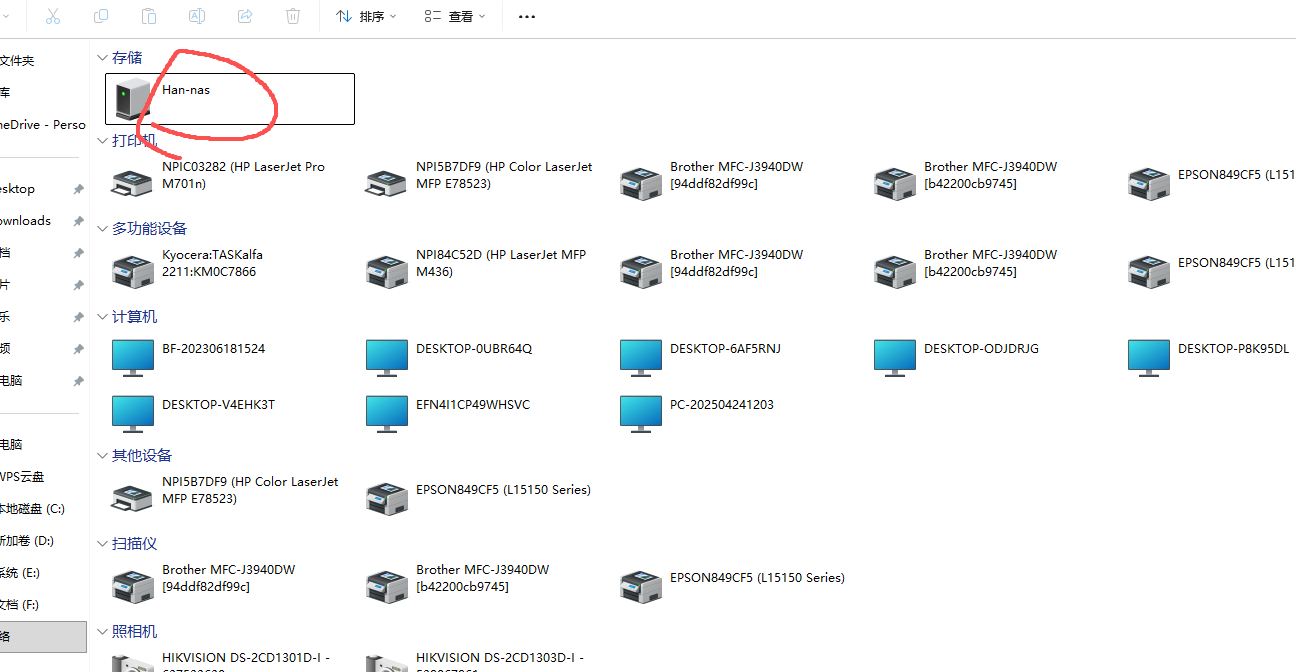Click the Paste clipboard icon
1296x672 pixels.
(x=149, y=16)
